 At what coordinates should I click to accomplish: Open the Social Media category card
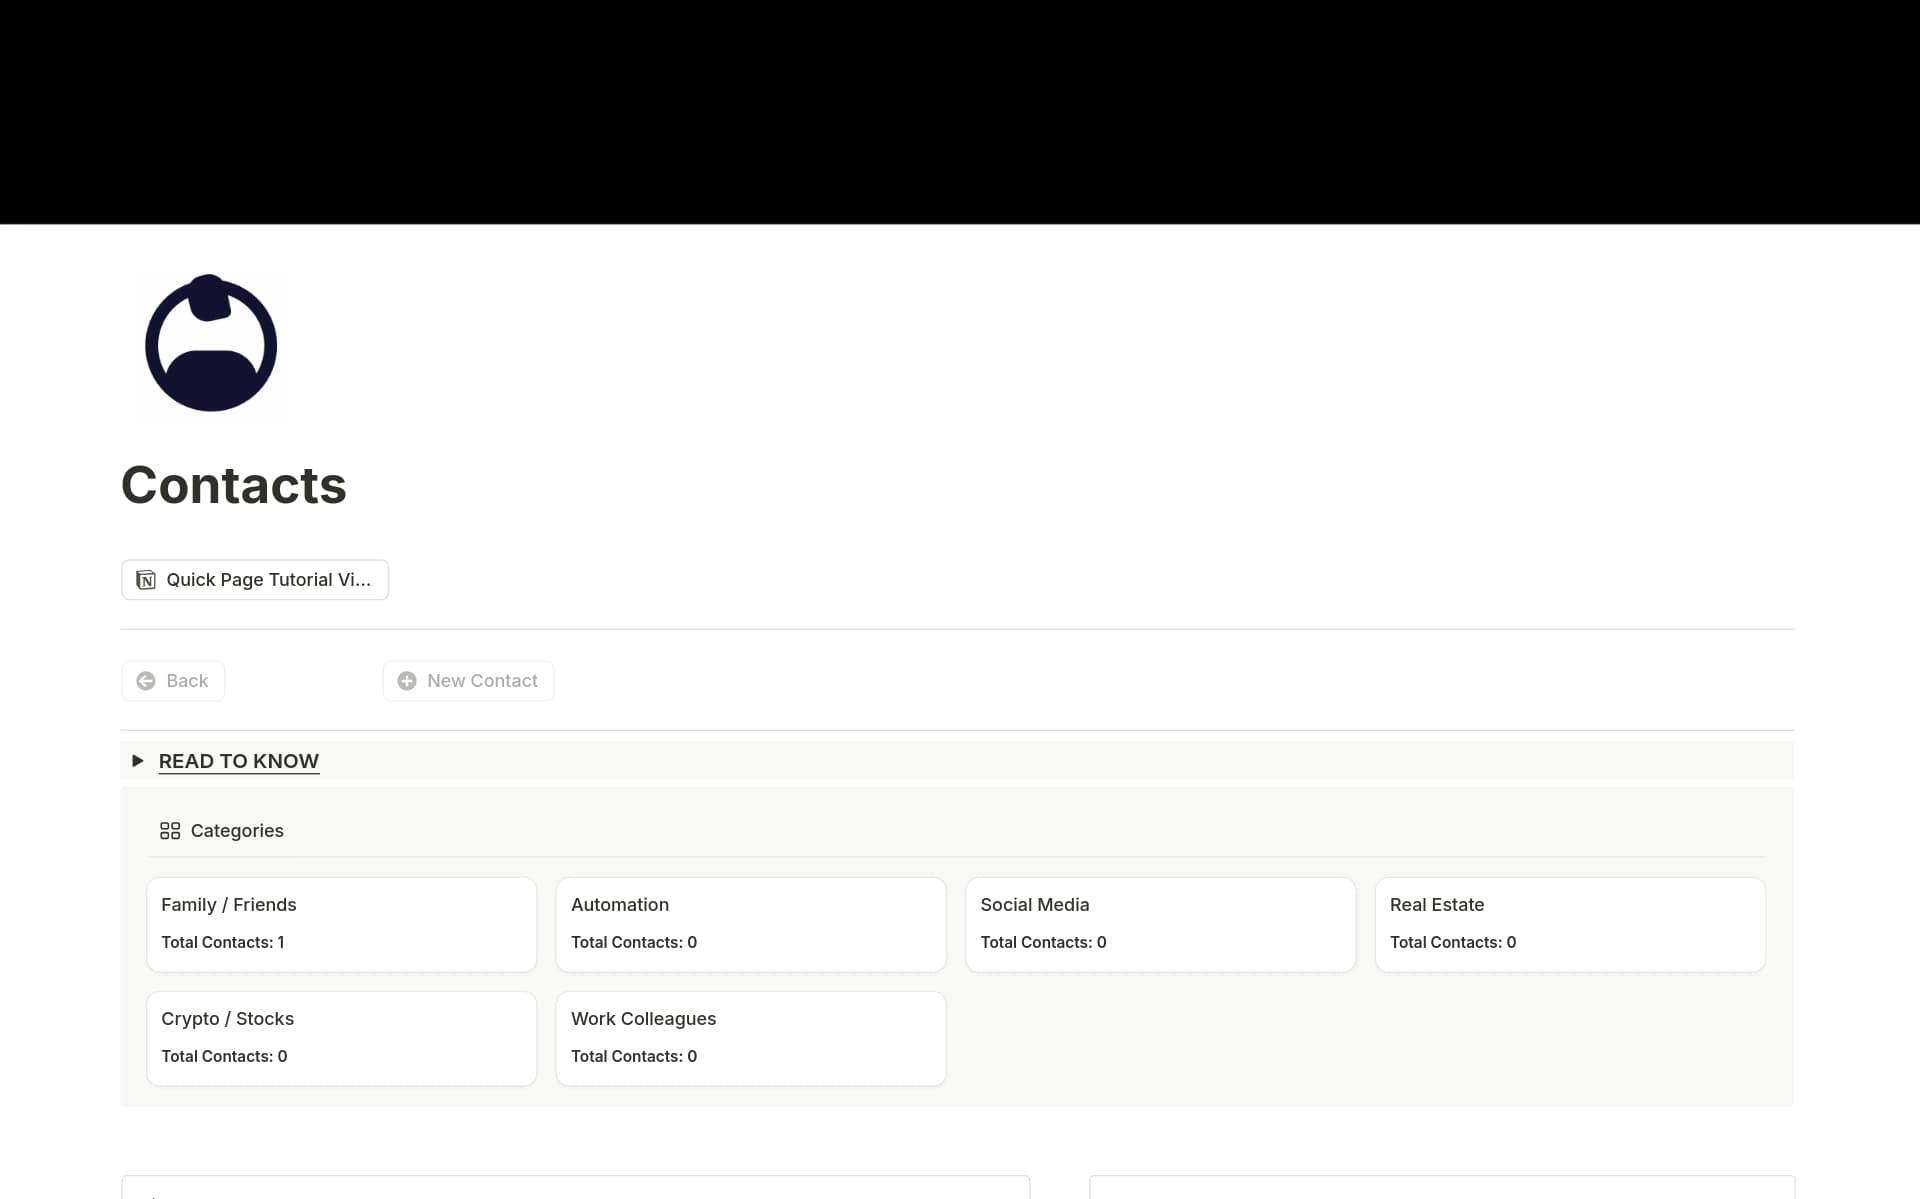[1160, 923]
